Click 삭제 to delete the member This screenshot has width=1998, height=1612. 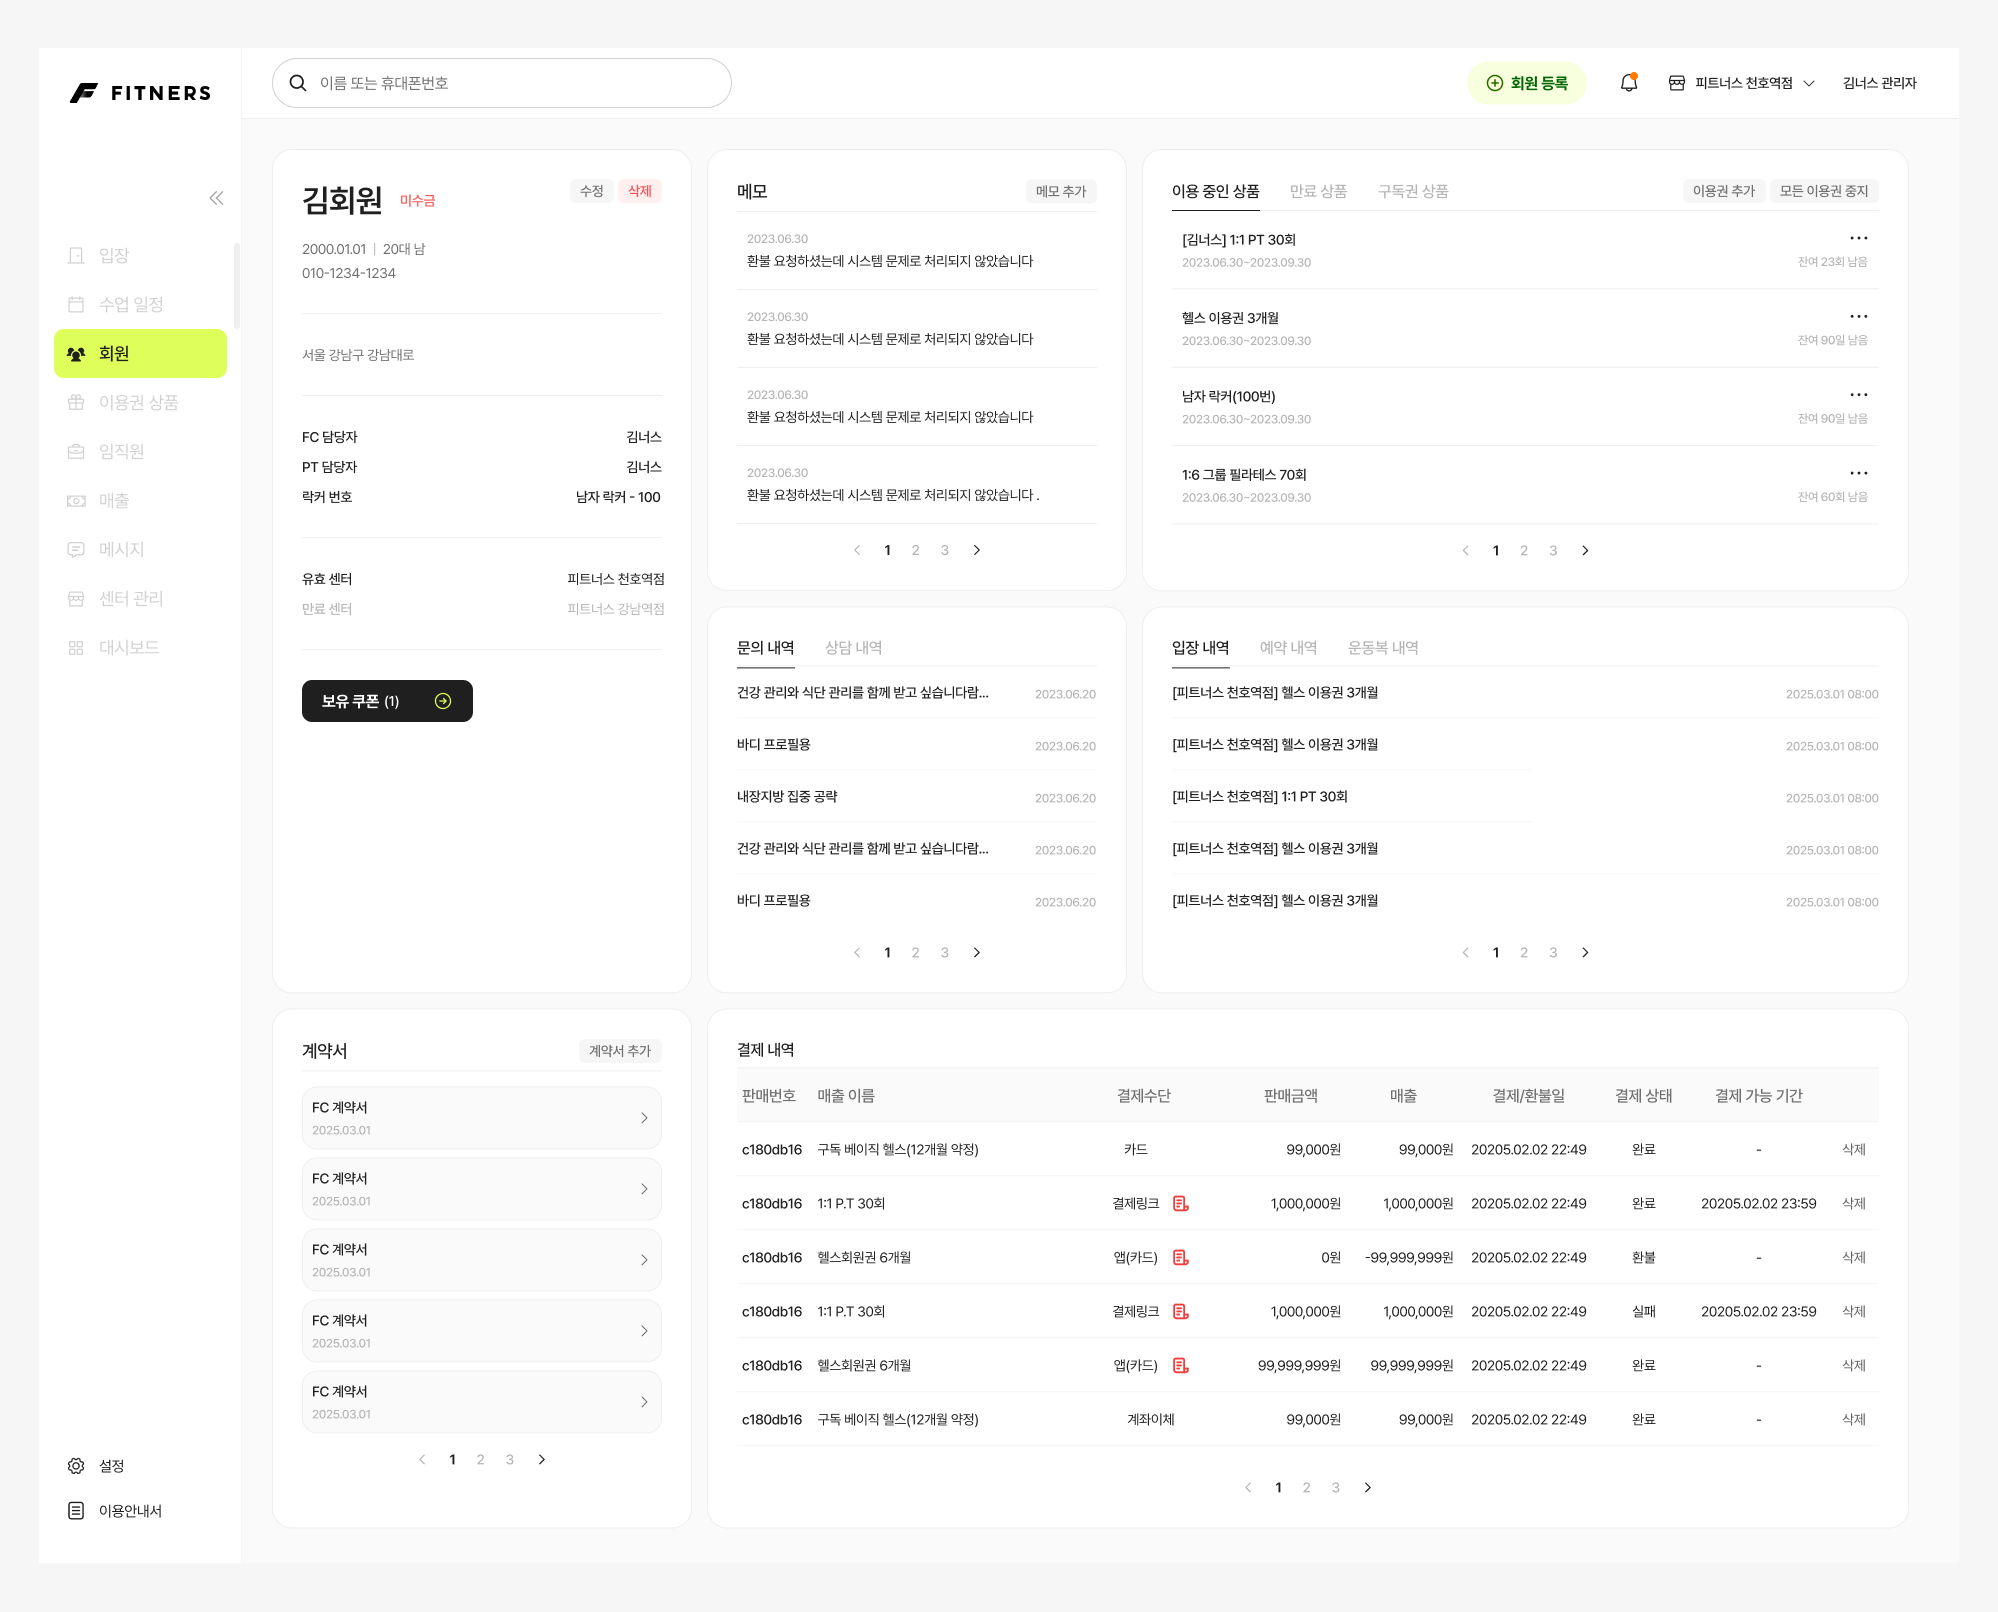tap(640, 191)
